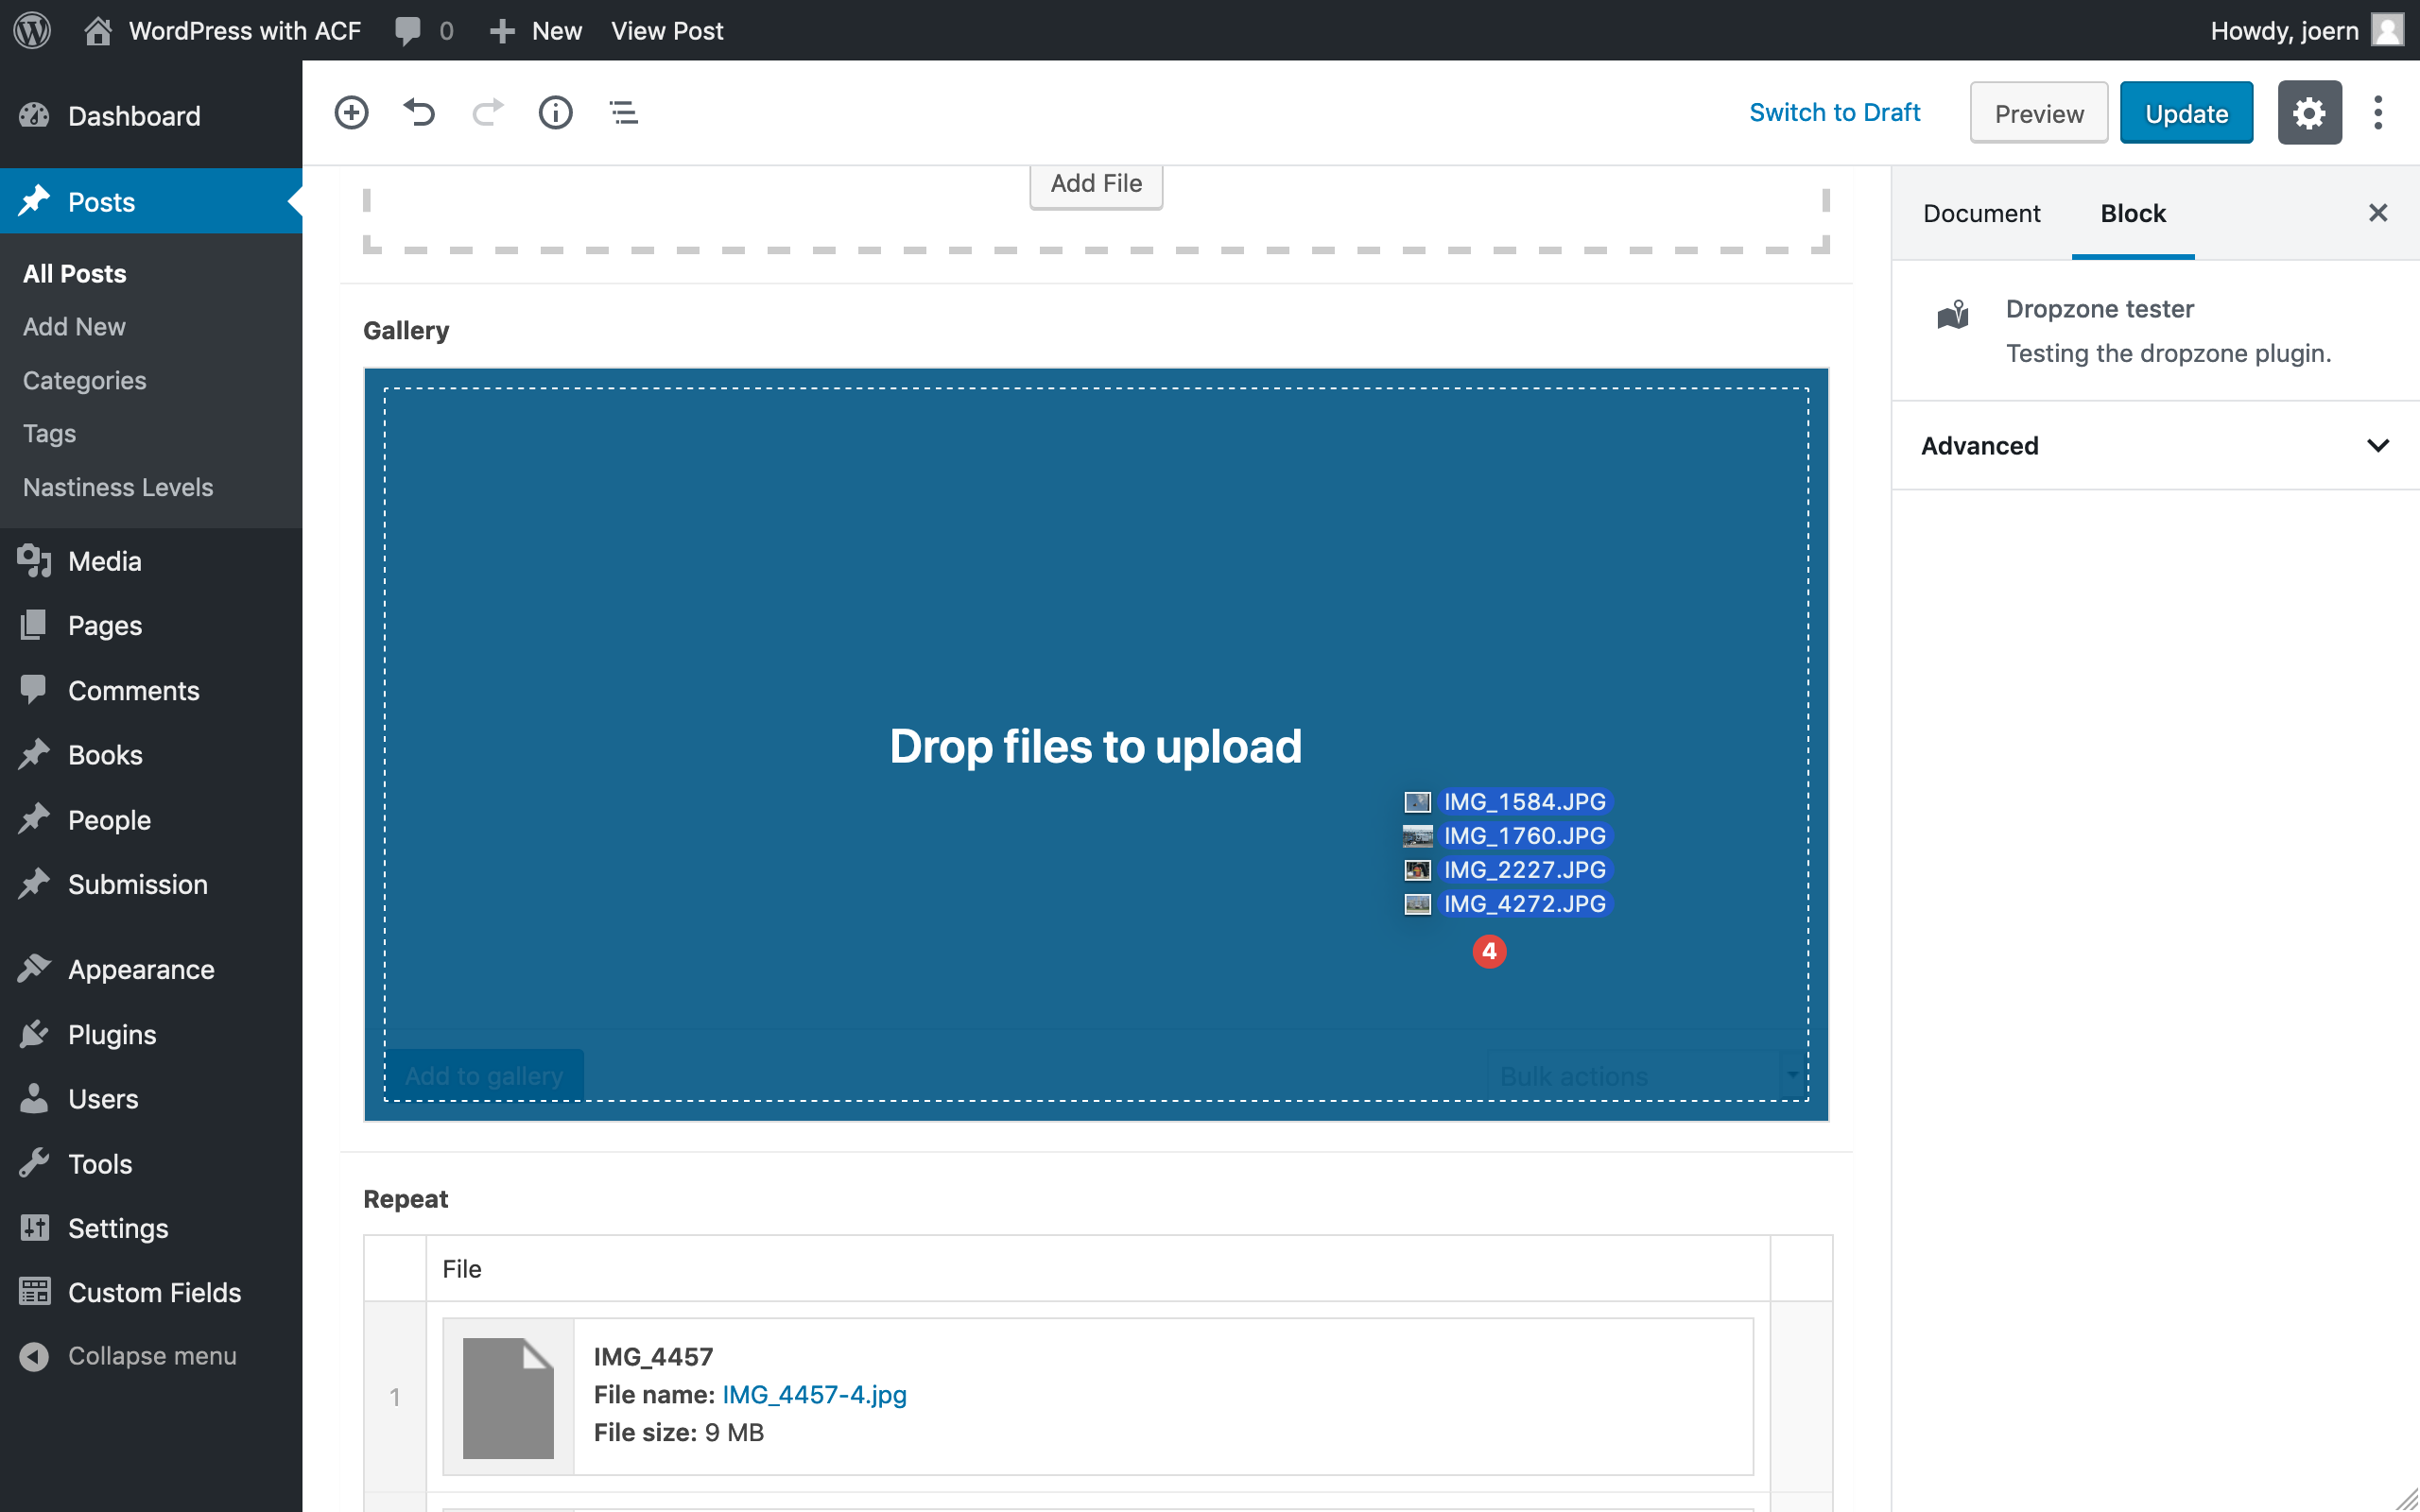Viewport: 2420px width, 1512px height.
Task: Click the Add block plus icon
Action: click(351, 112)
